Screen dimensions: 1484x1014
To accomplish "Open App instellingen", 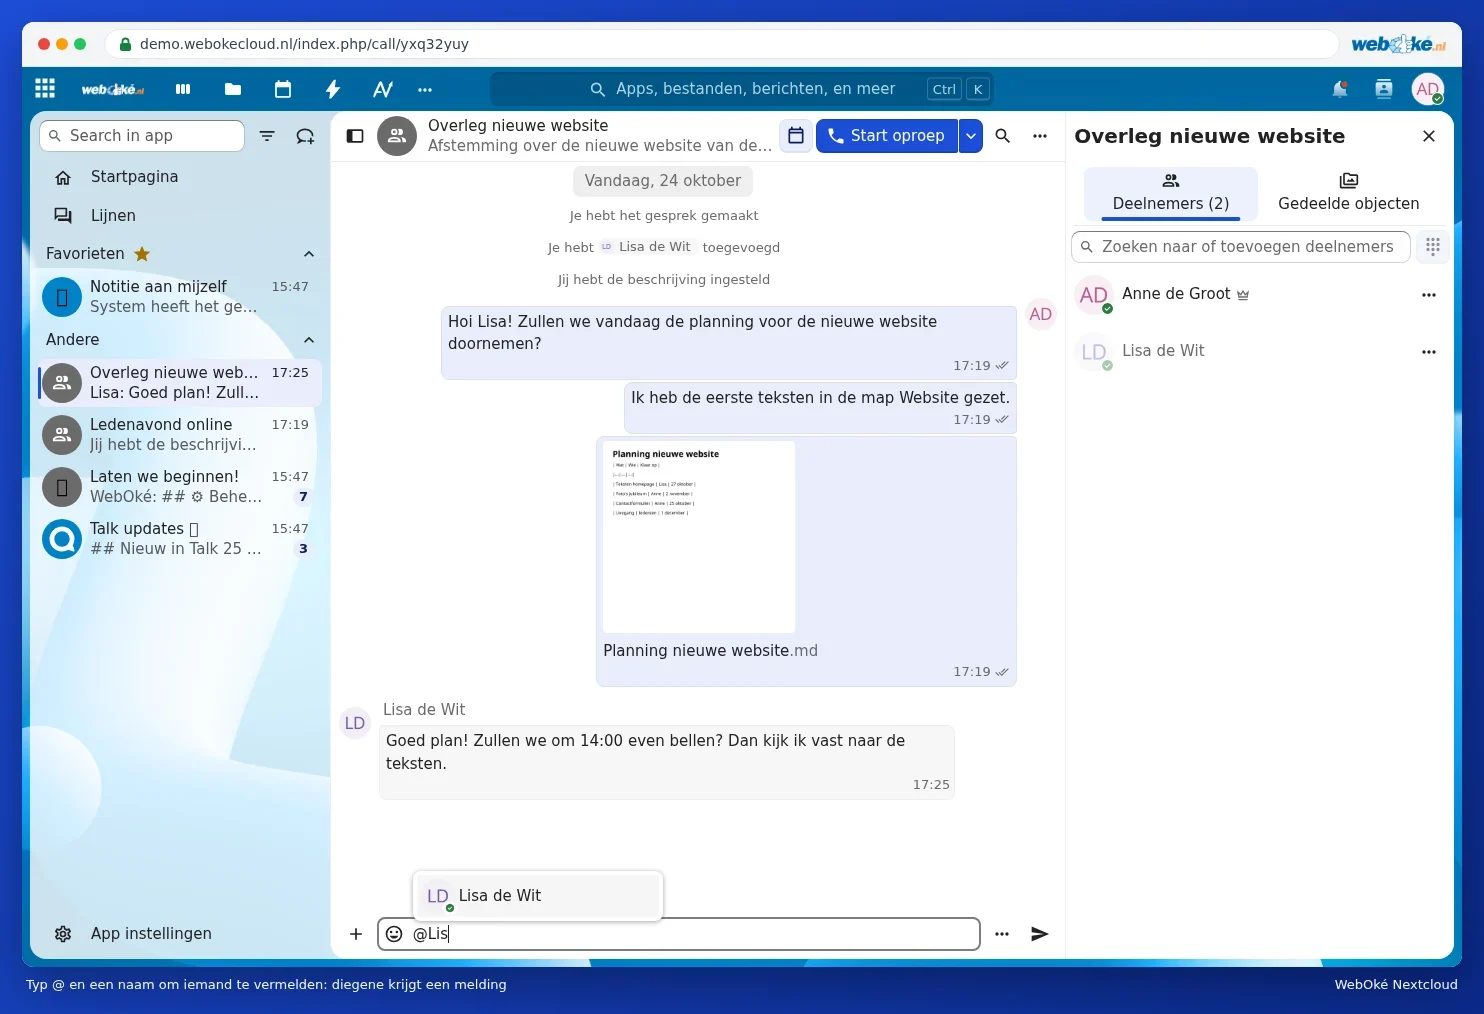I will click(180, 934).
